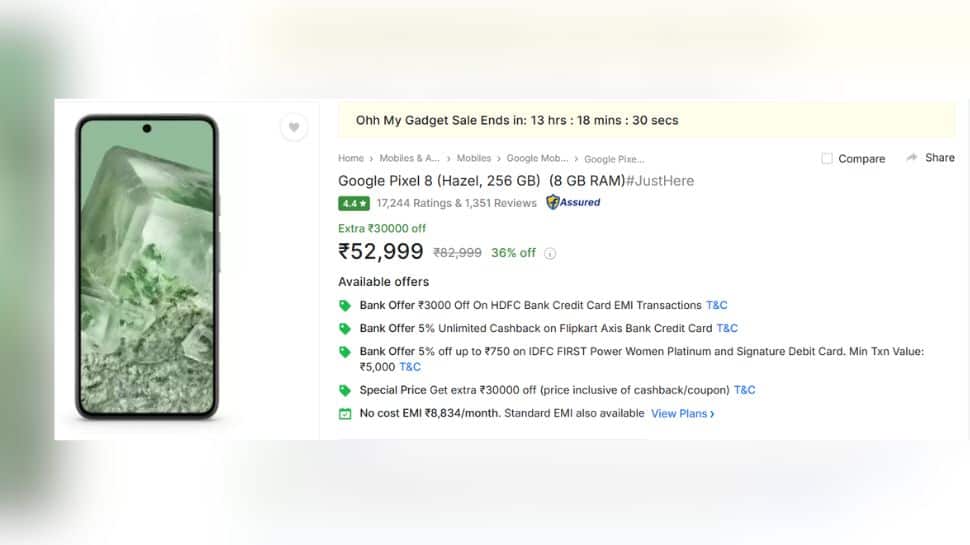Image resolution: width=970 pixels, height=545 pixels.
Task: Tick the Compare checkbox
Action: pos(827,159)
